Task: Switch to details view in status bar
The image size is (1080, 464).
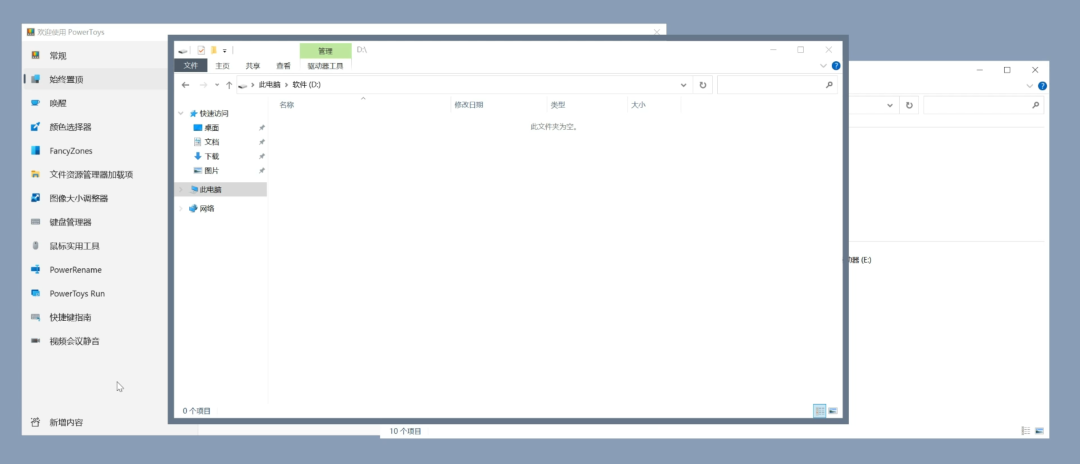Action: (820, 411)
